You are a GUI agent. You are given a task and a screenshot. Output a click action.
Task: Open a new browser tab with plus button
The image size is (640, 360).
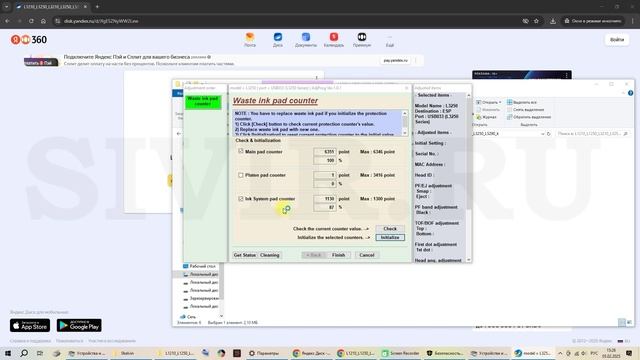97,7
